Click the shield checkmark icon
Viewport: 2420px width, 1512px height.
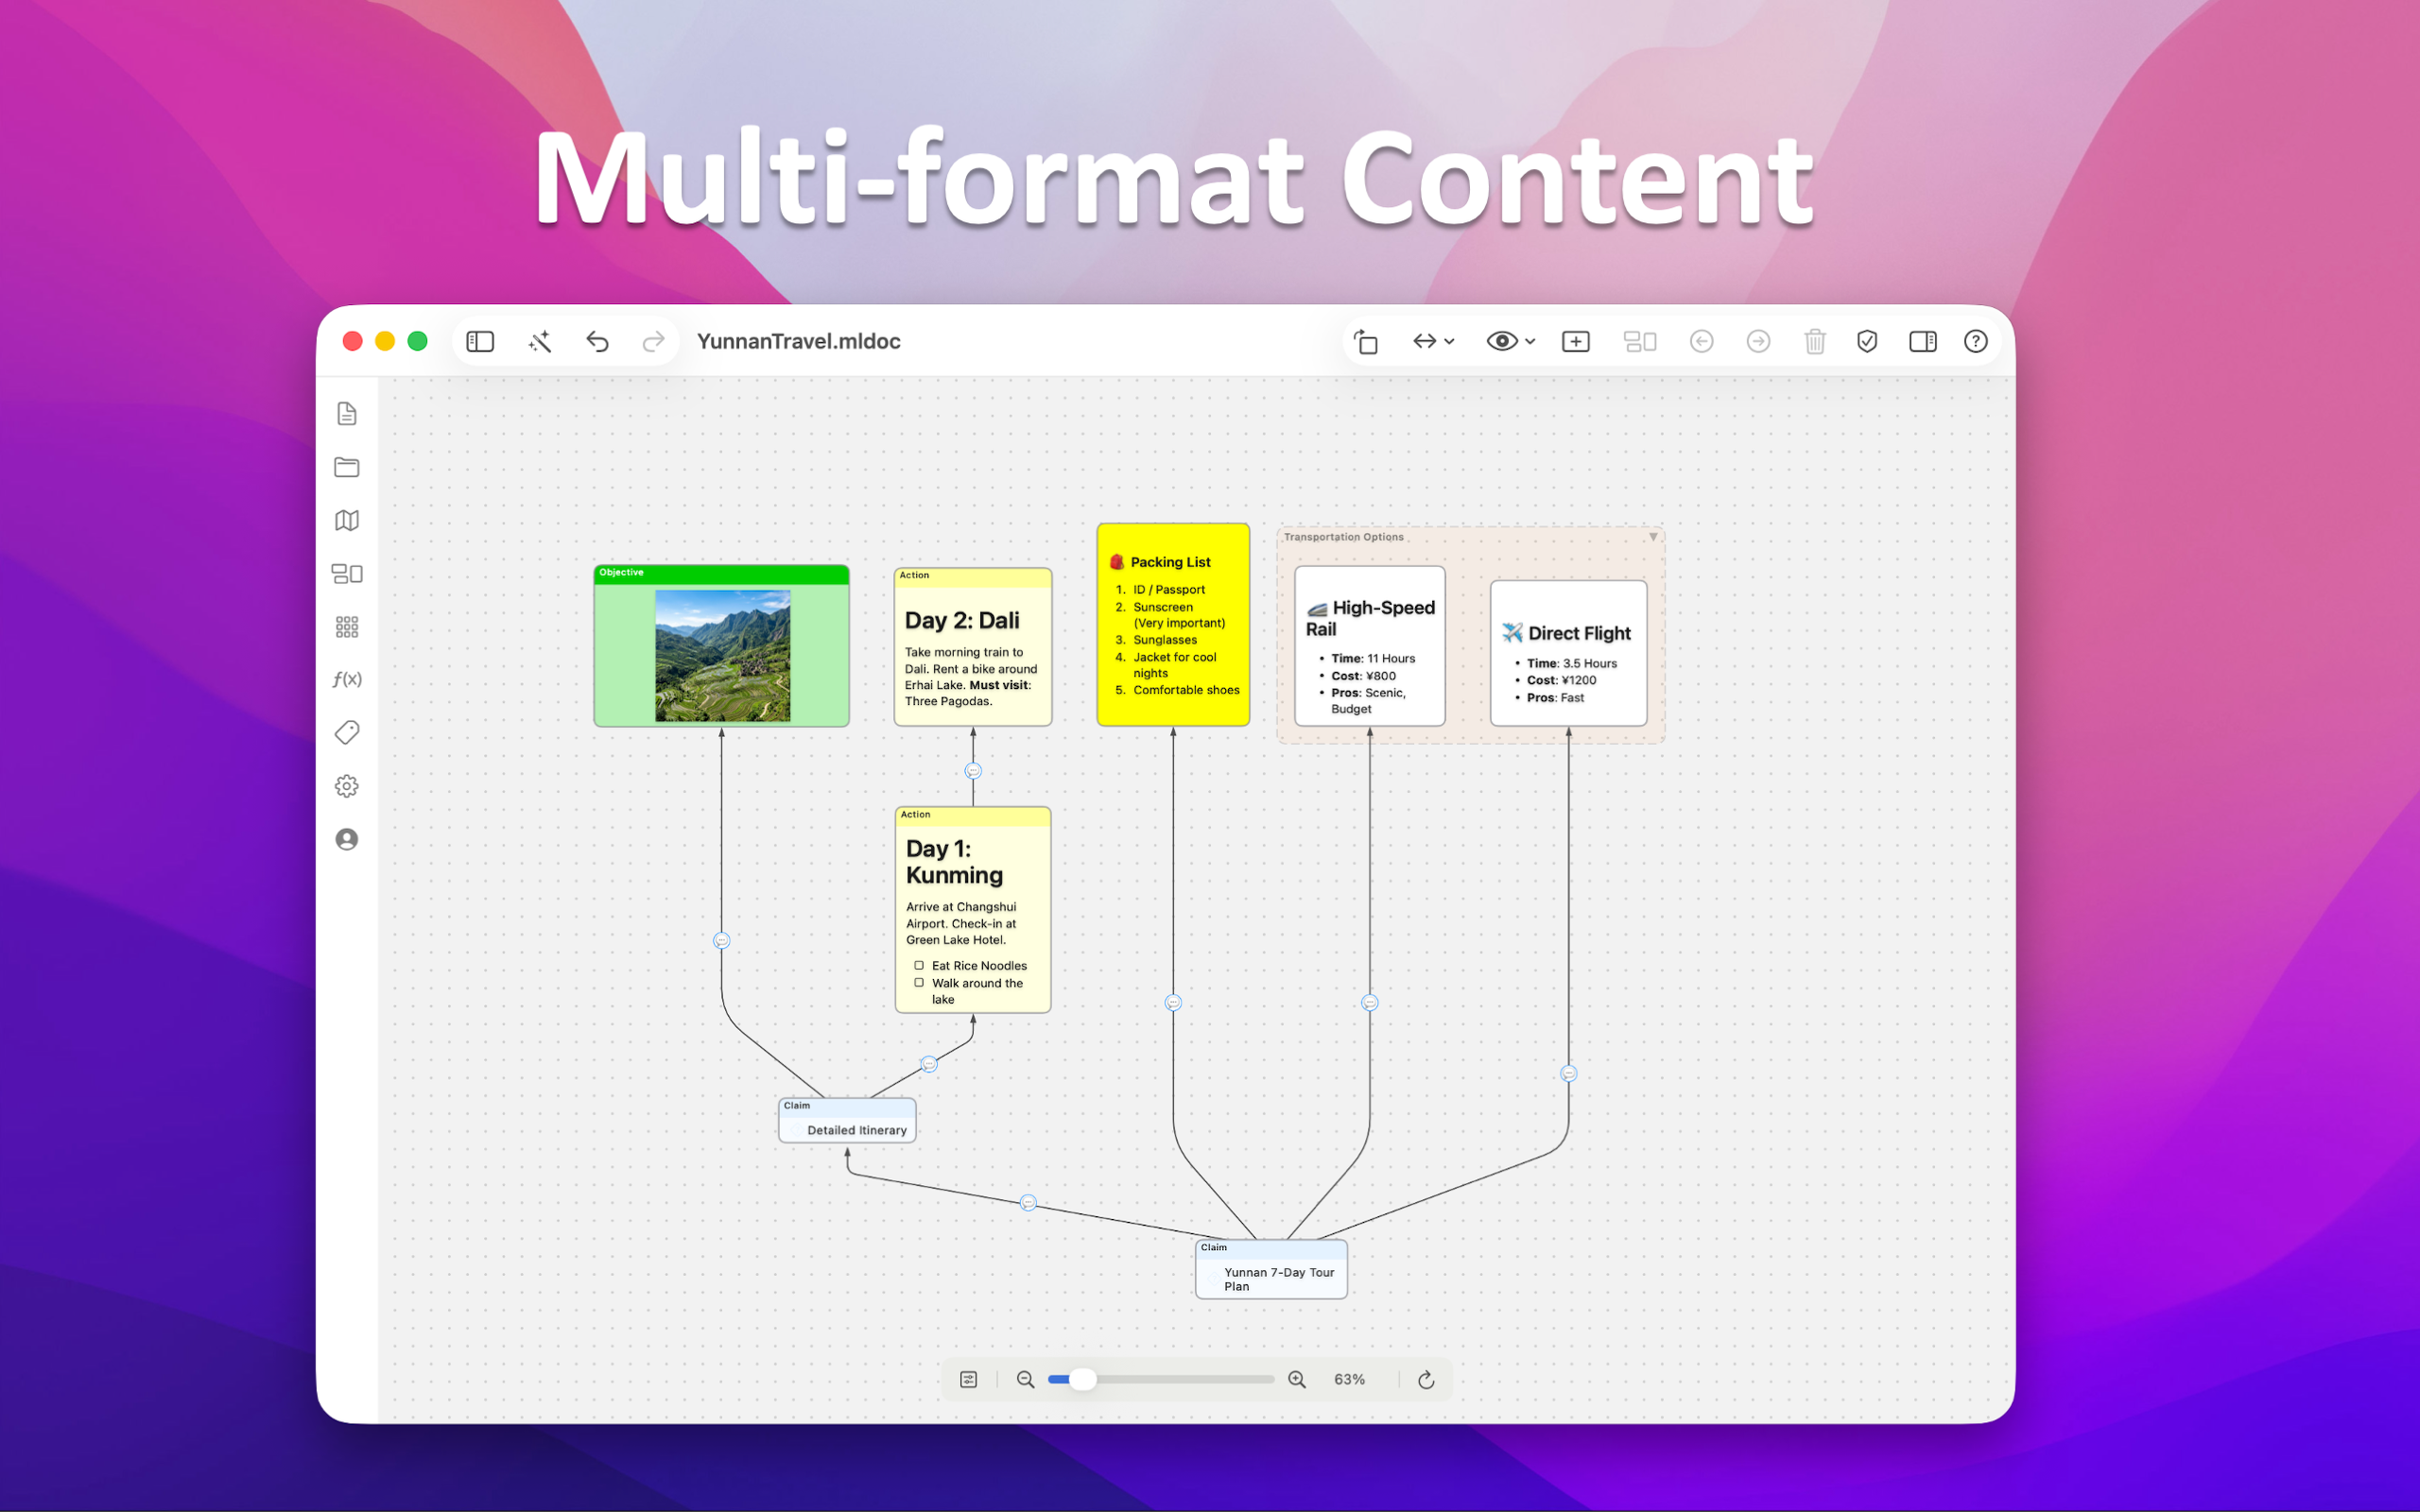coord(1867,341)
